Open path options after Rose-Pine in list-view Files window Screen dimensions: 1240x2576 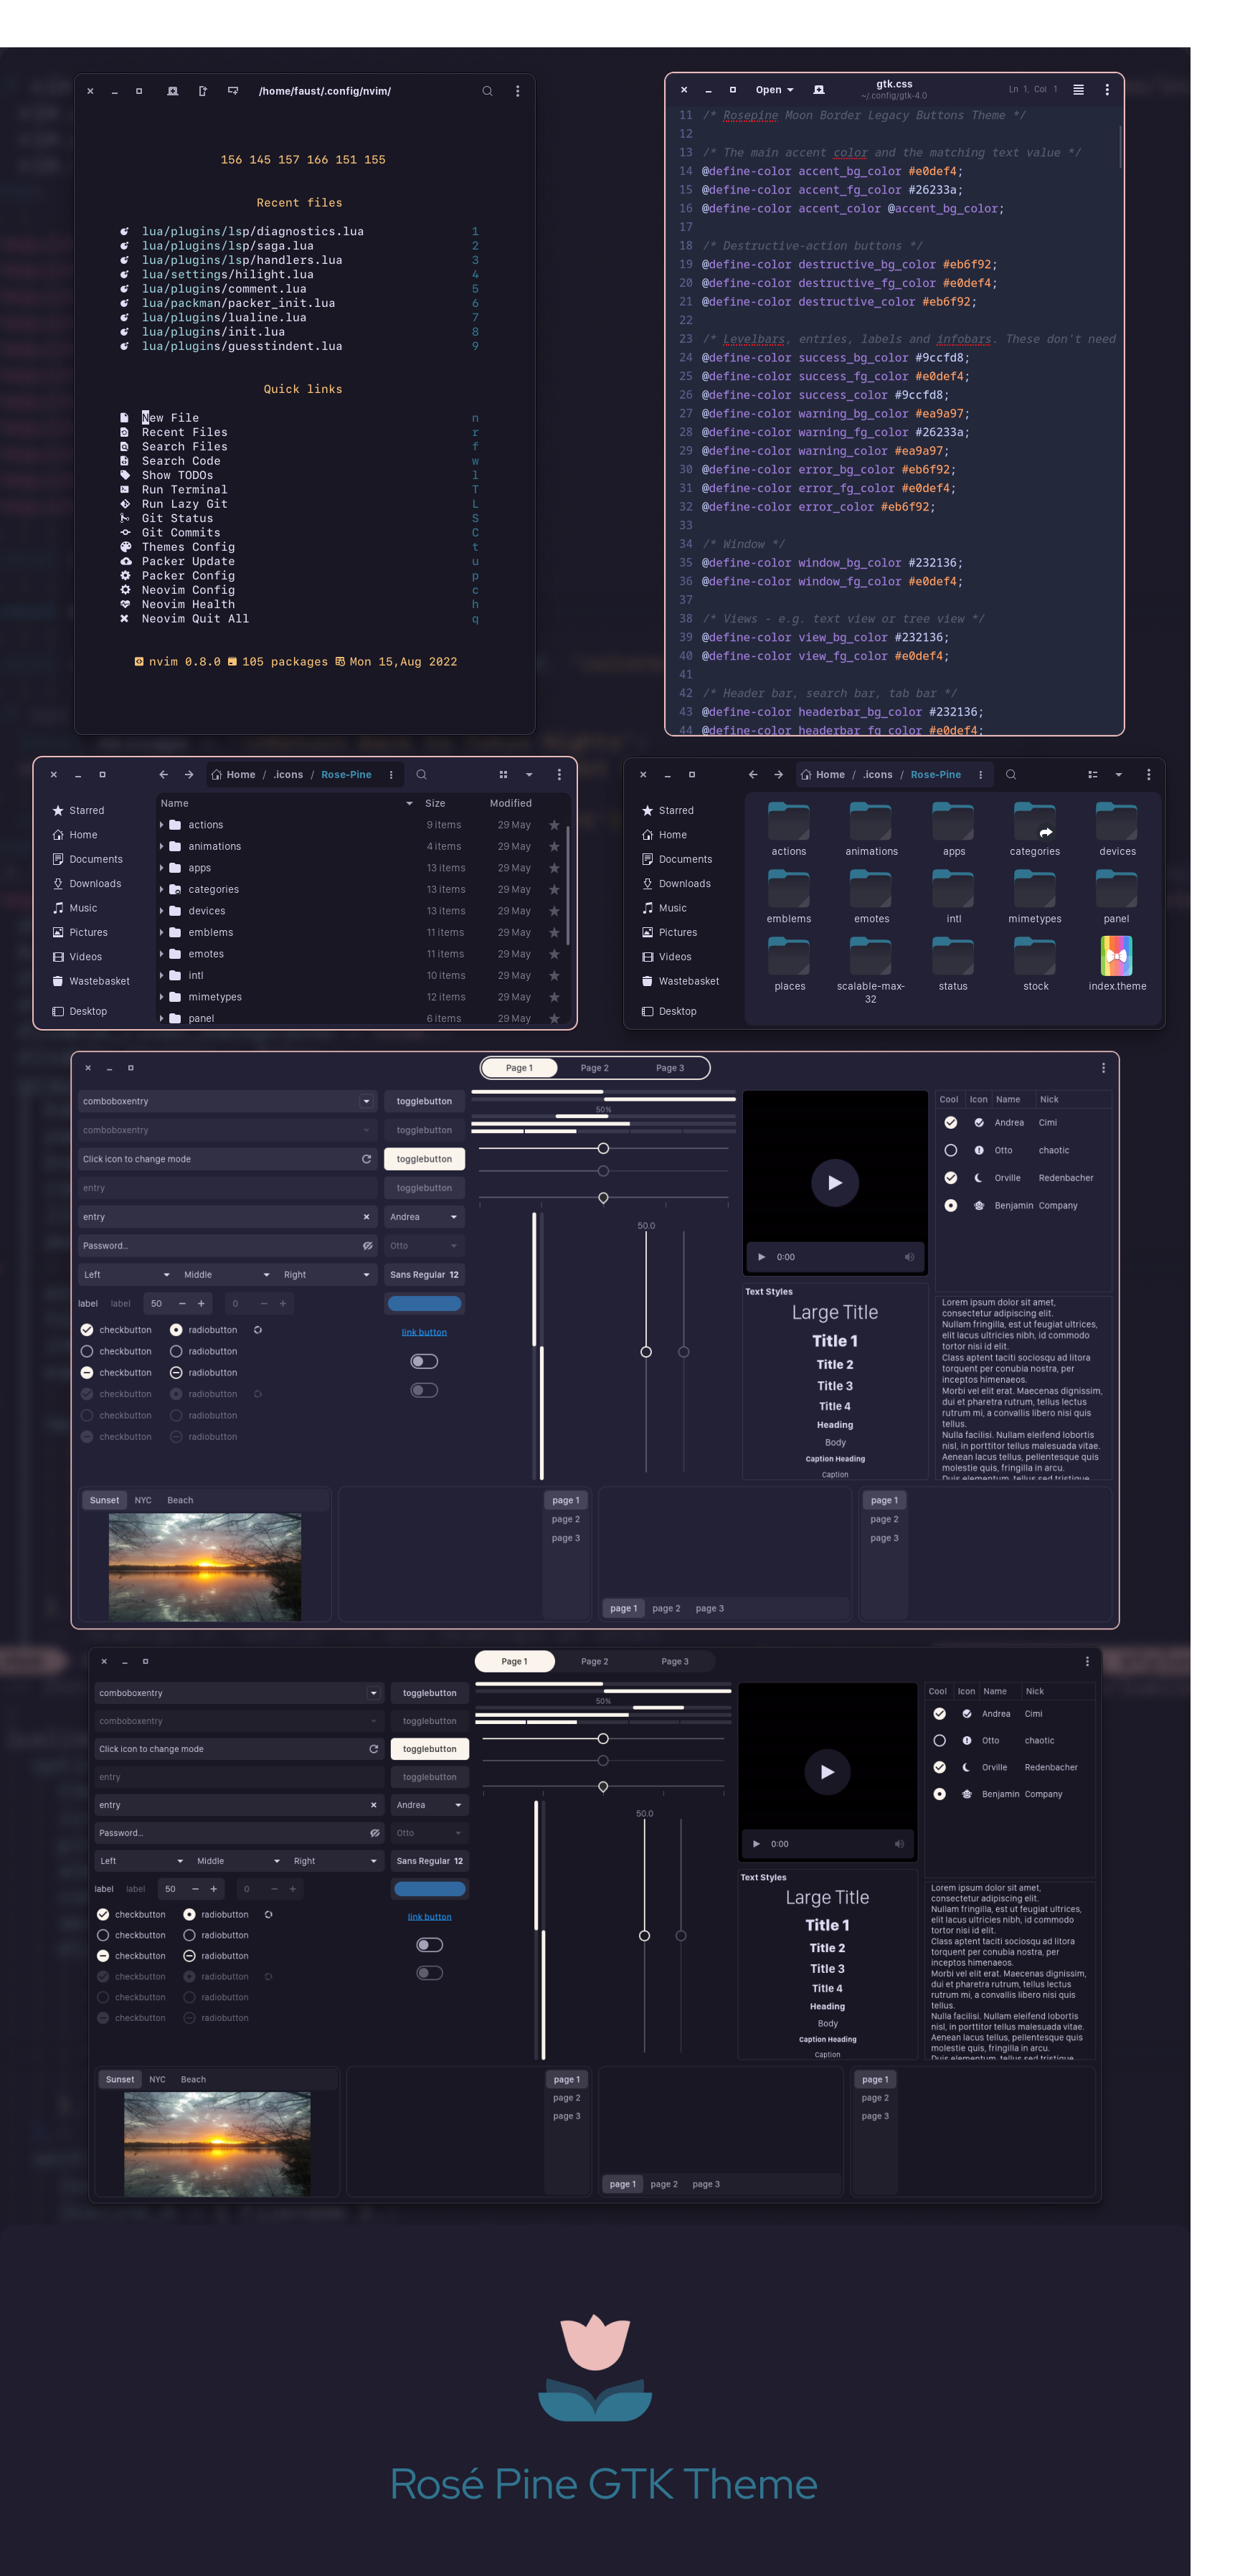point(391,775)
